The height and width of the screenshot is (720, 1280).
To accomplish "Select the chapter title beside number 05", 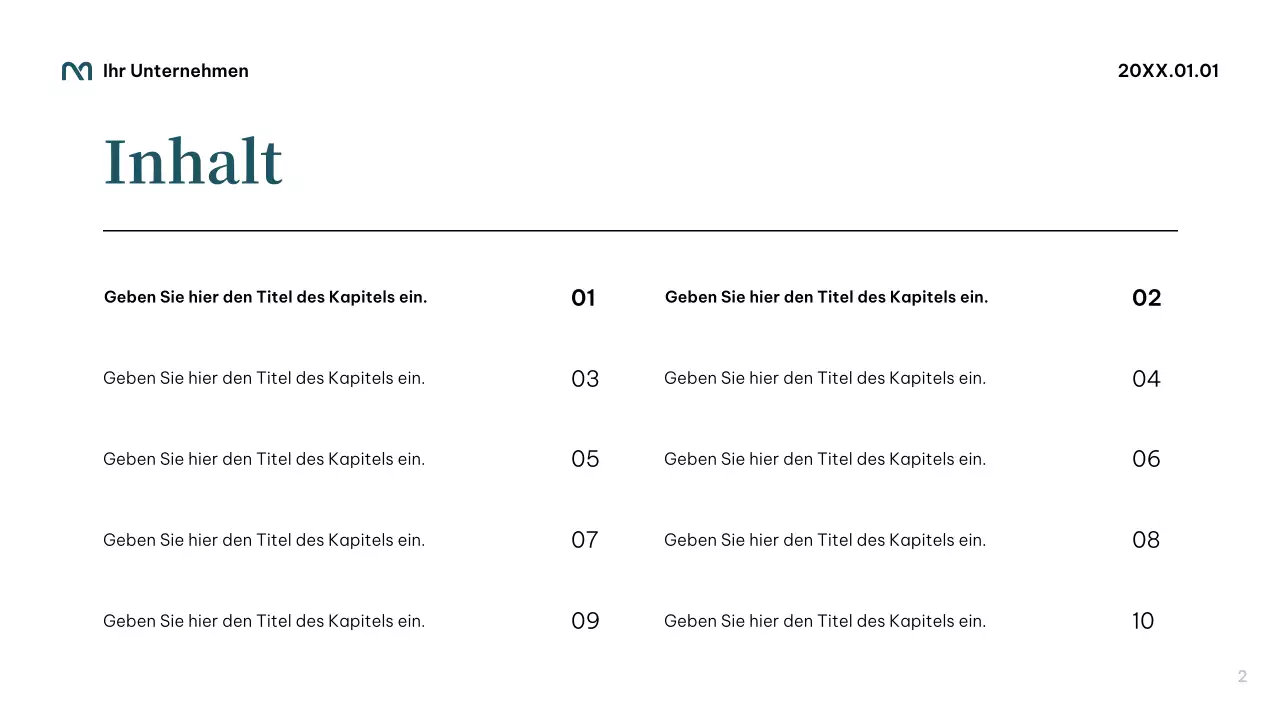I will [264, 459].
